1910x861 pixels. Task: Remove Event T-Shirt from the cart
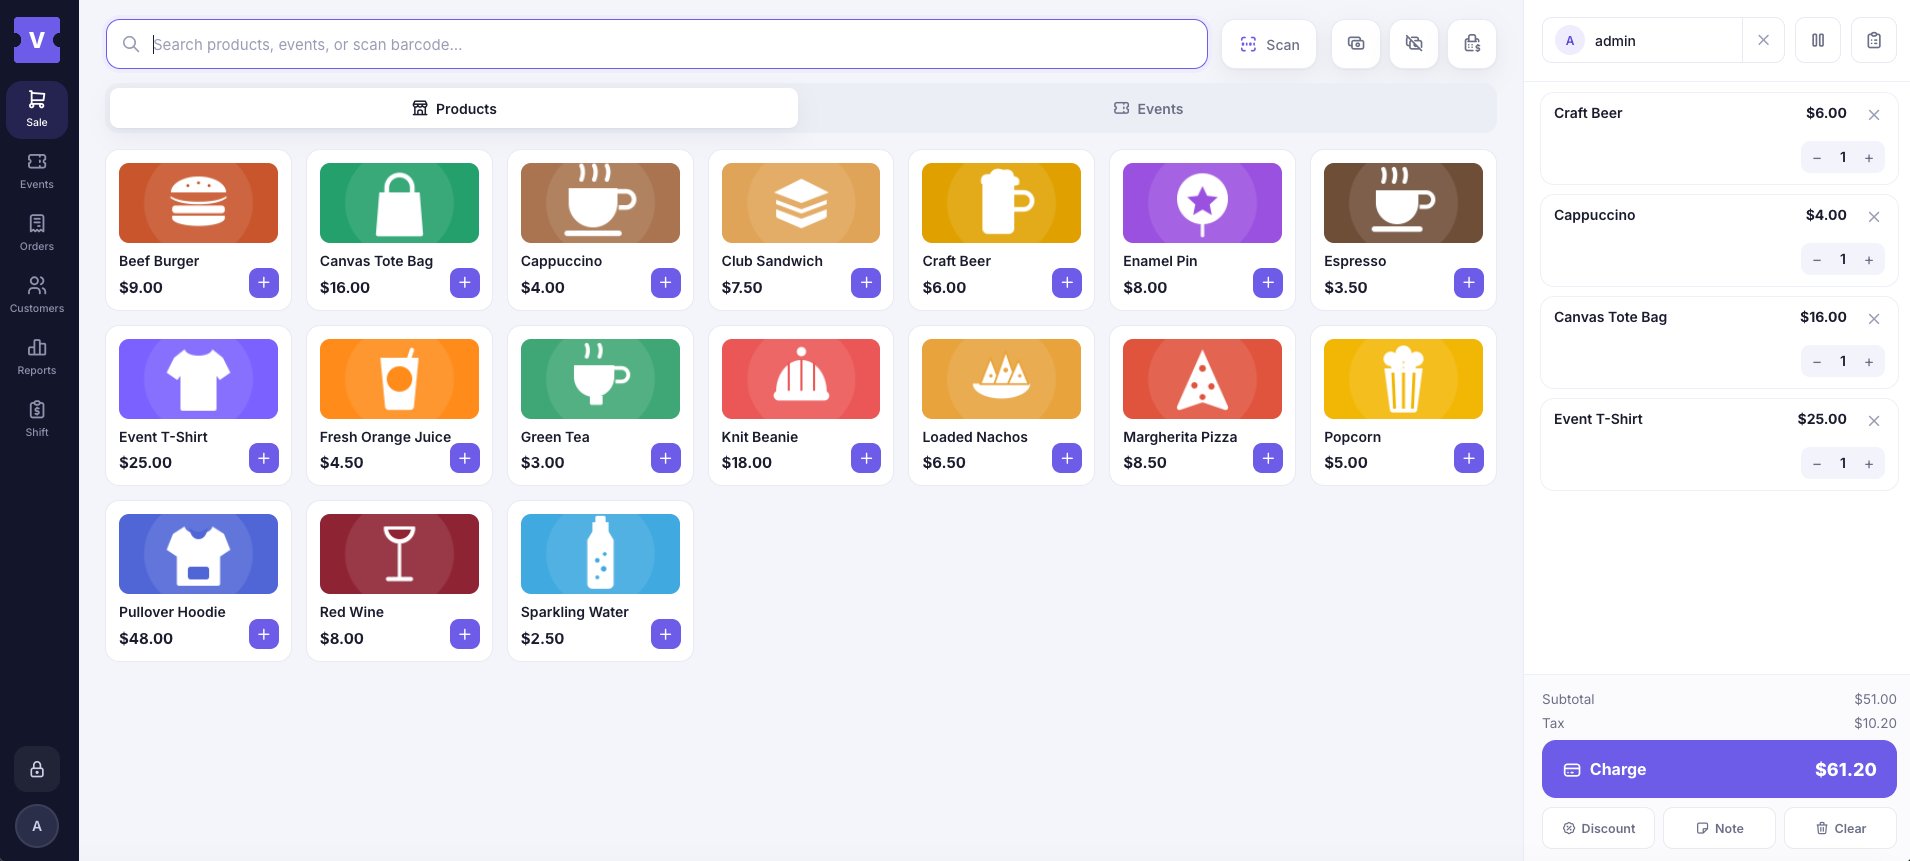[1874, 421]
